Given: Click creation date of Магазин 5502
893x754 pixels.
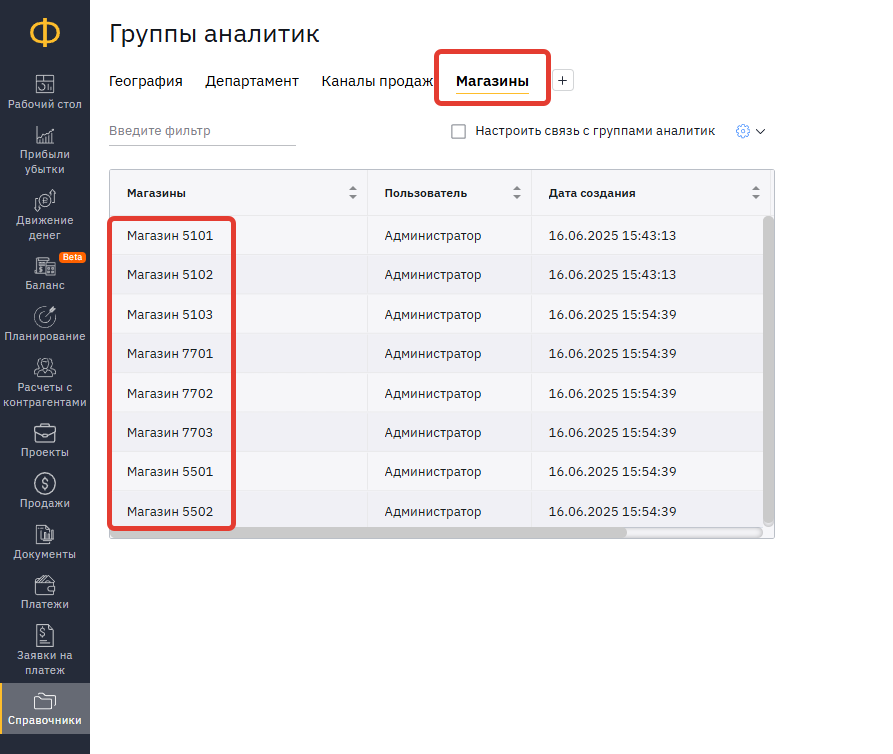Looking at the screenshot, I should tap(612, 511).
